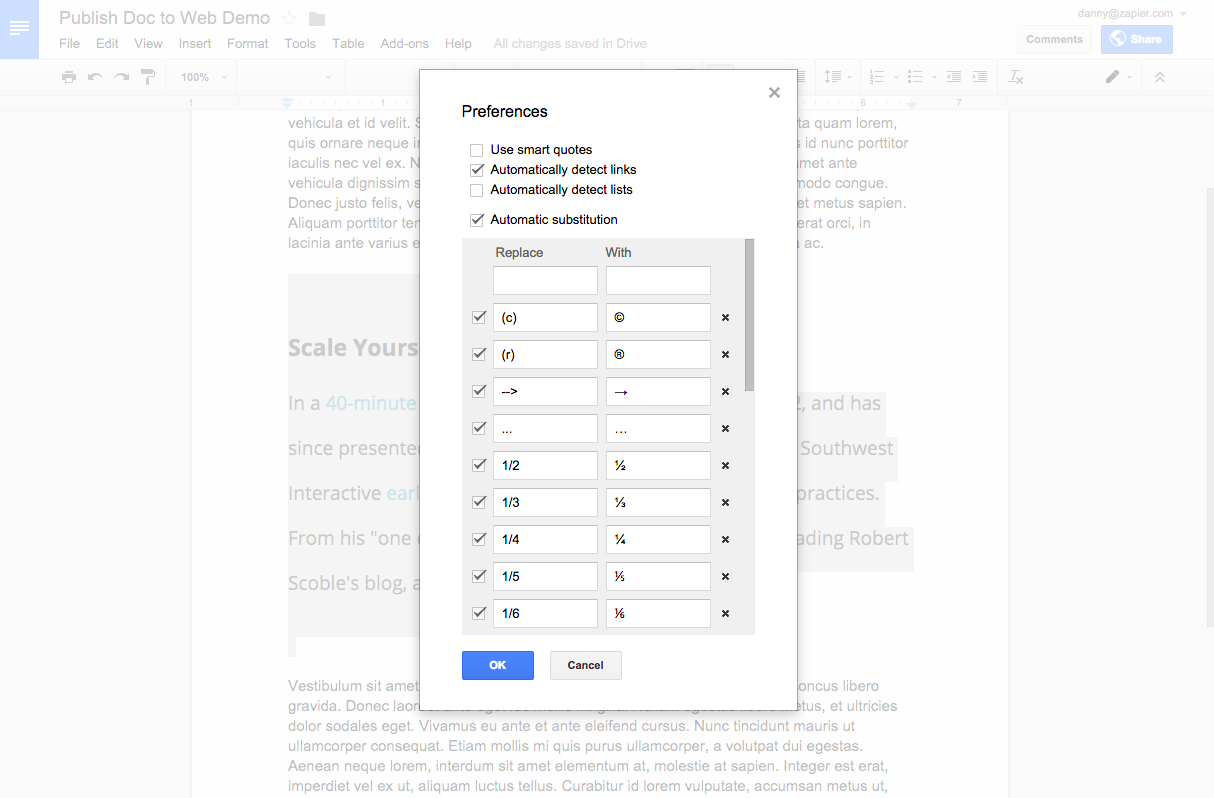Delete the (c) substitution row
Image resolution: width=1214 pixels, height=798 pixels.
tap(726, 318)
